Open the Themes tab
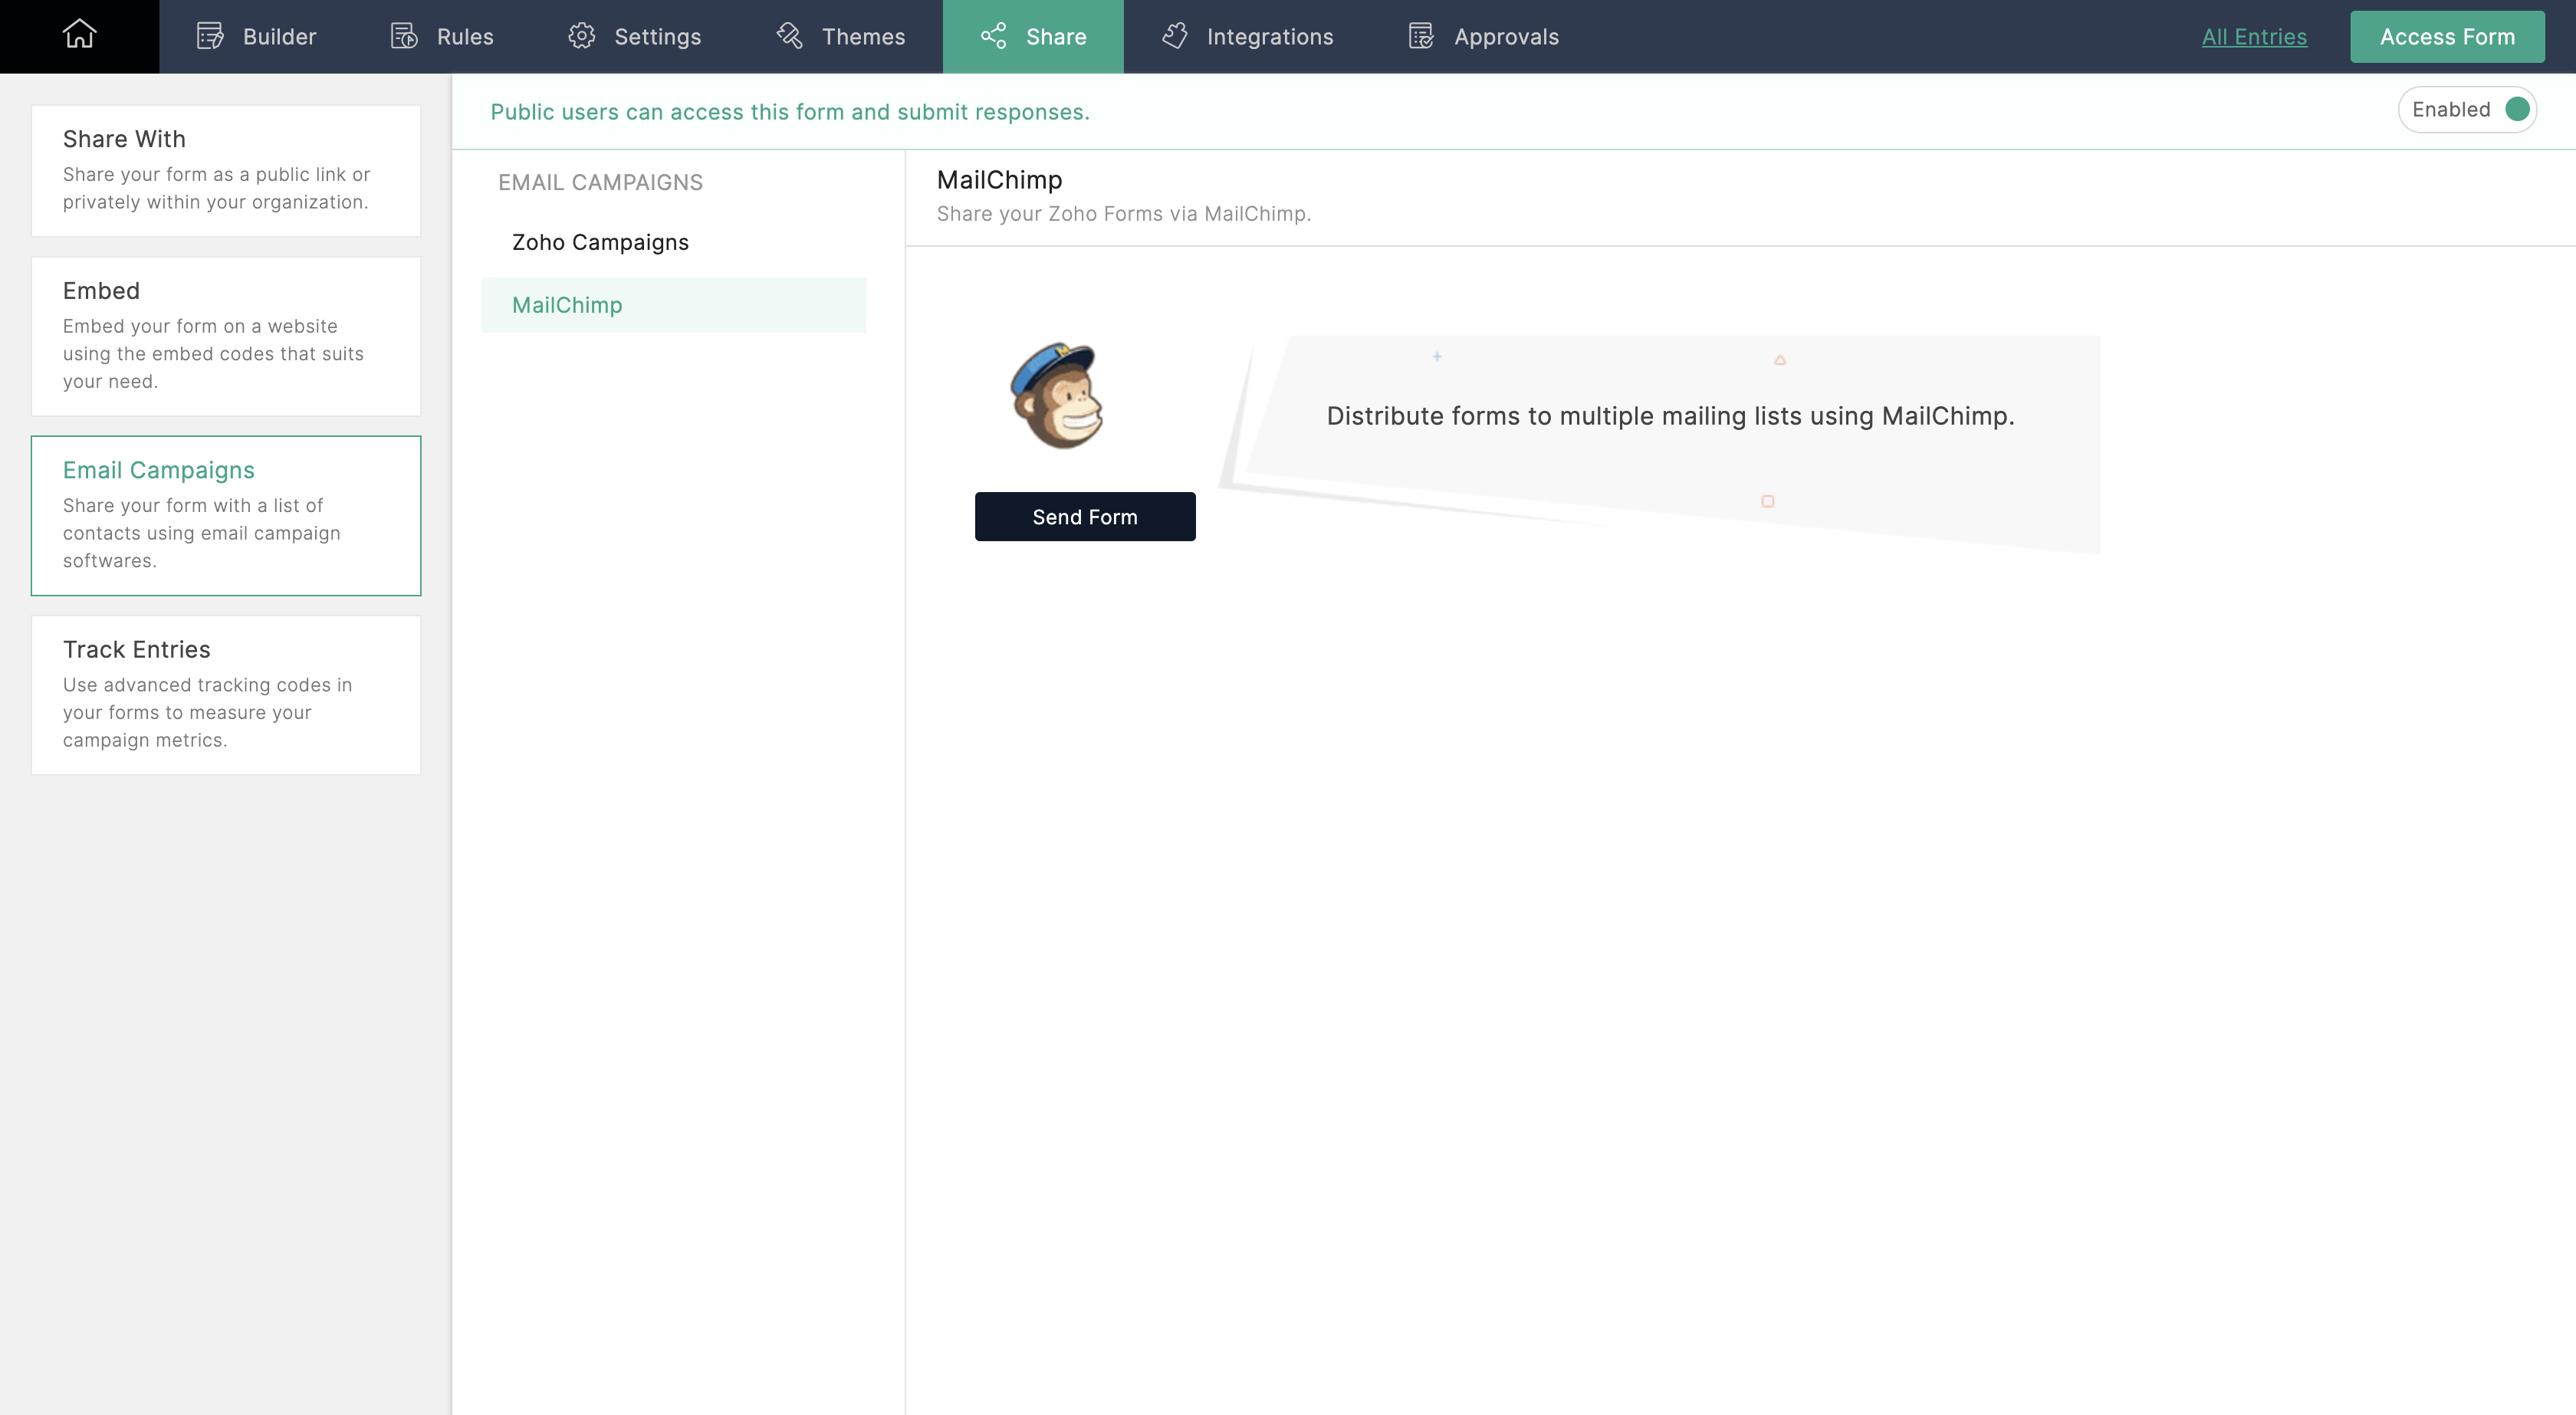 (841, 36)
